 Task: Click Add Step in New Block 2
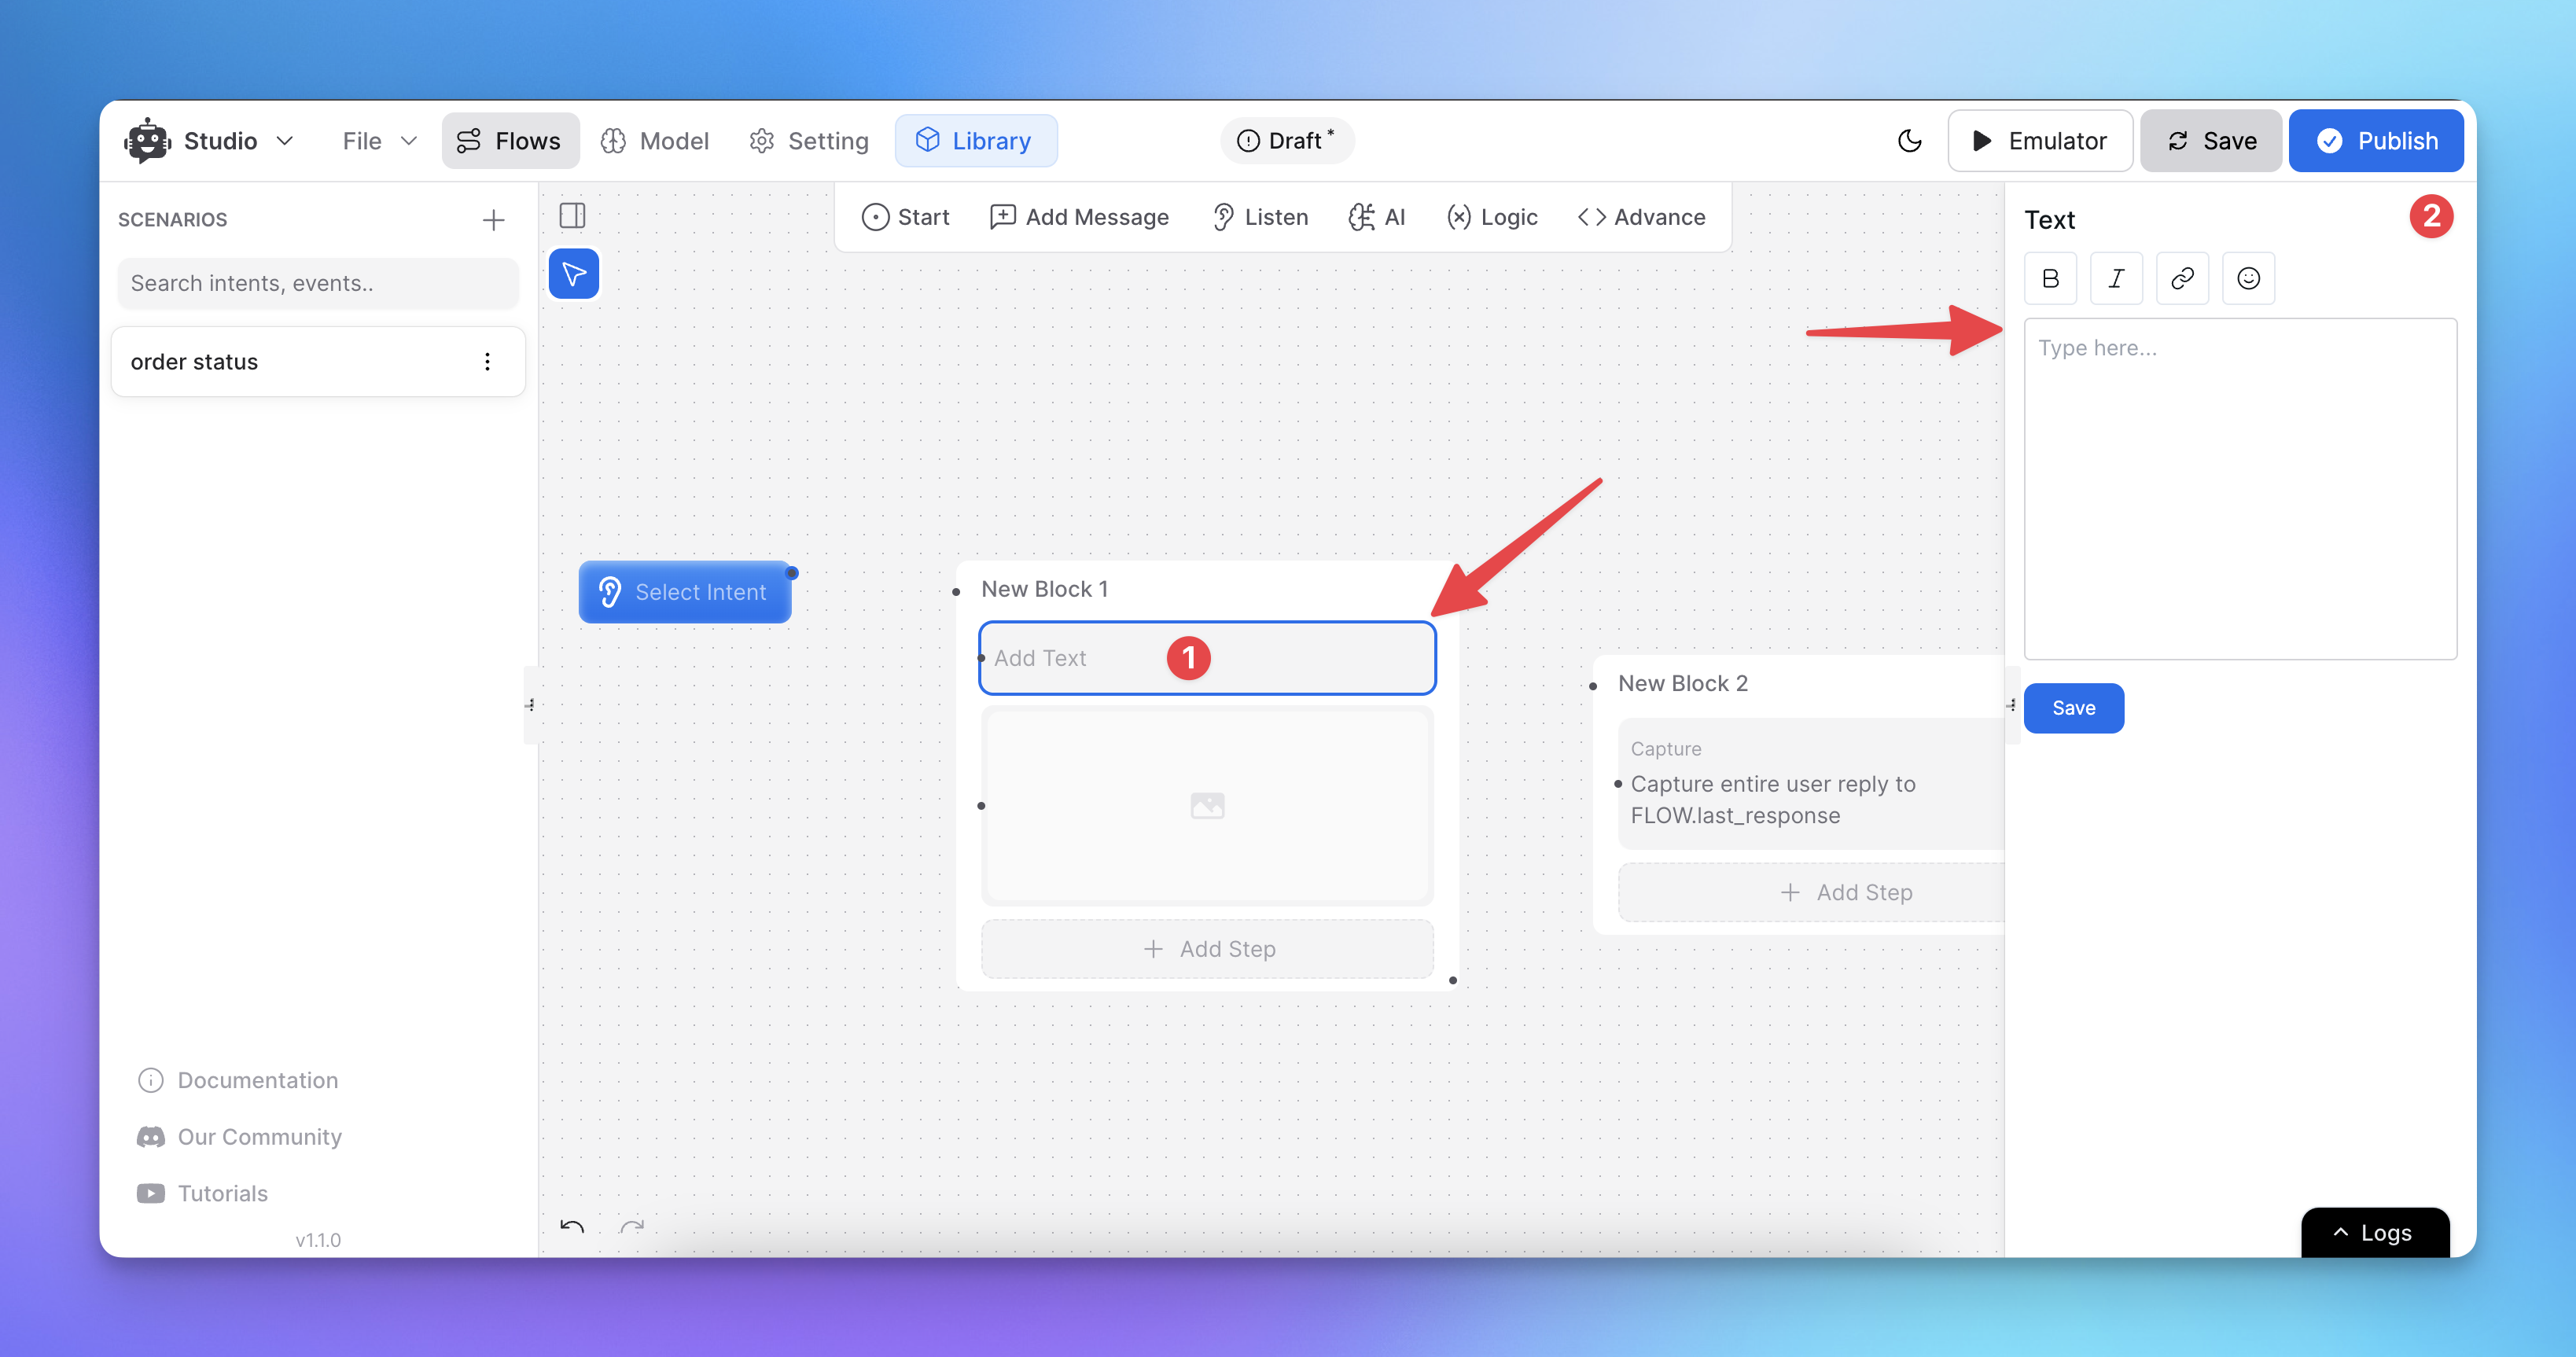[x=1810, y=892]
